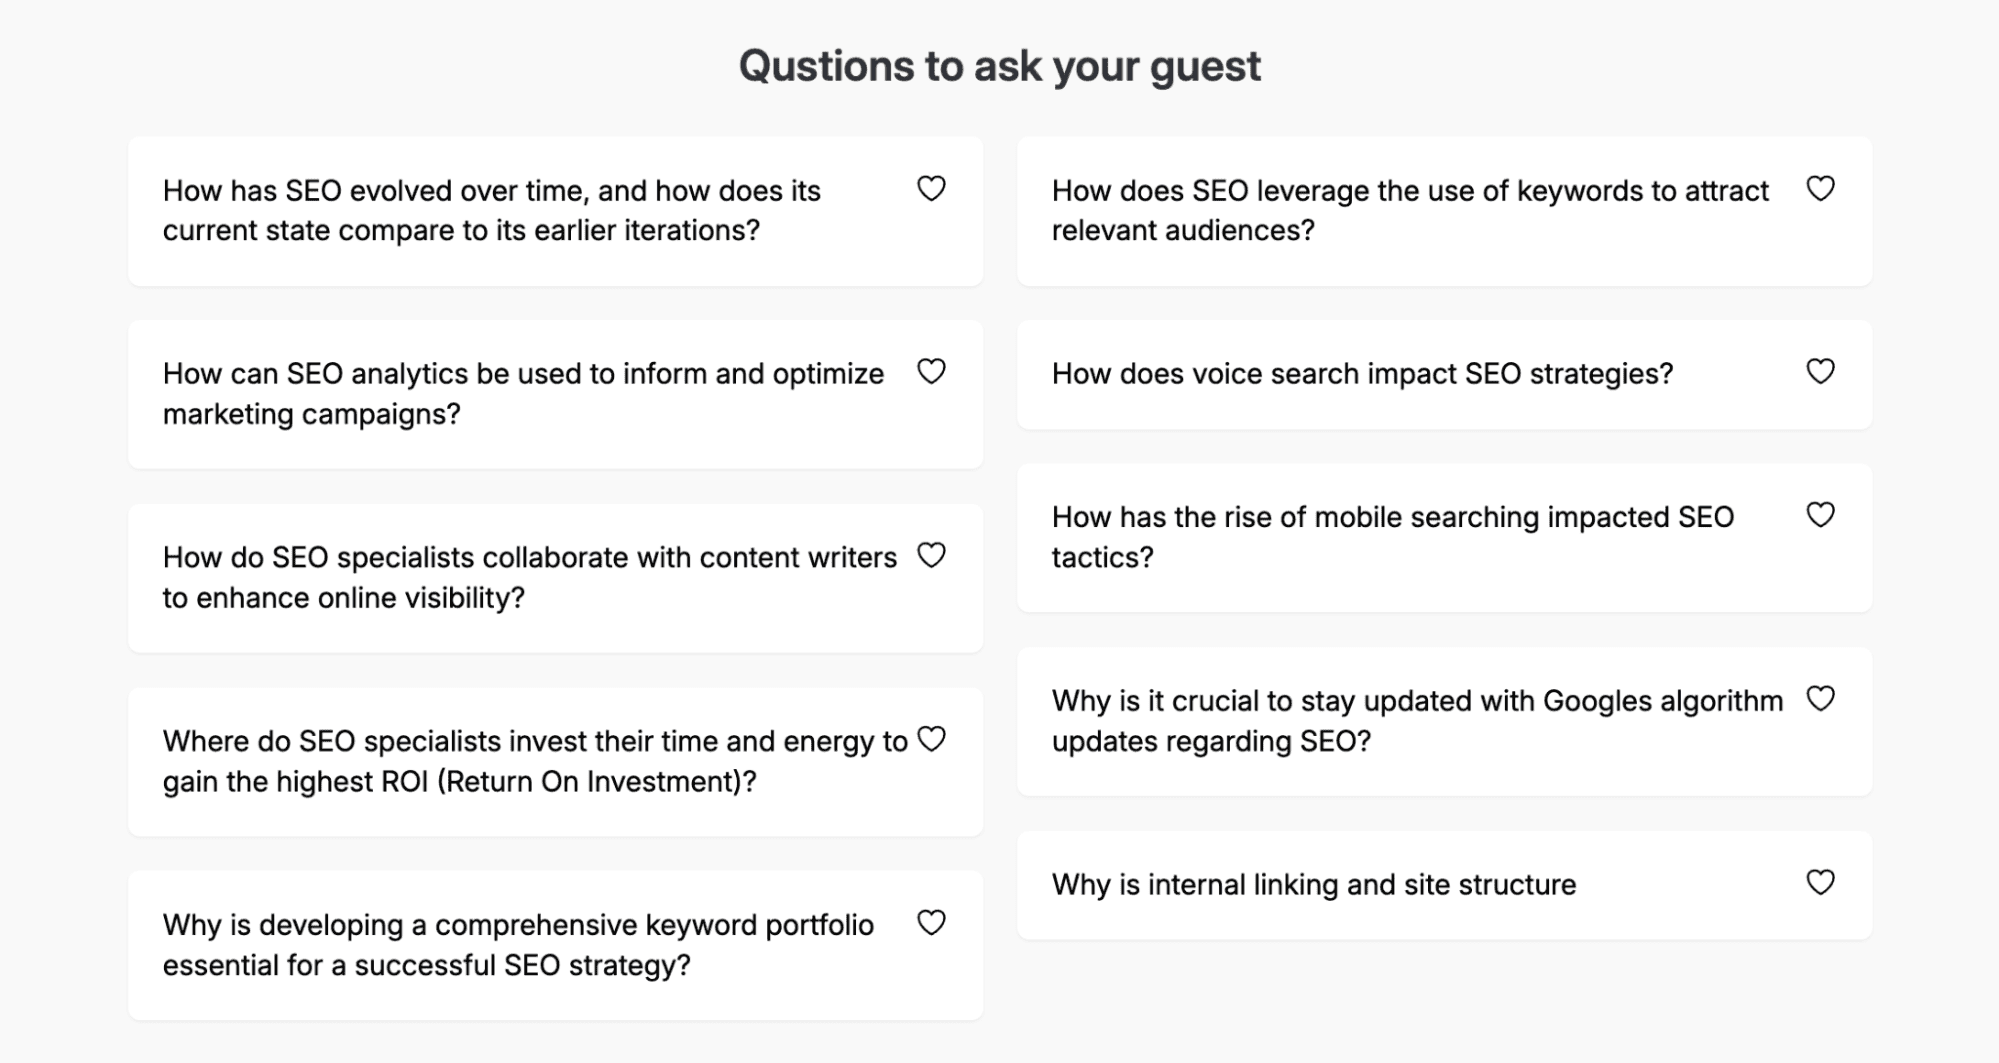Click the SEO analytics question card text
1999x1063 pixels.
coord(523,394)
